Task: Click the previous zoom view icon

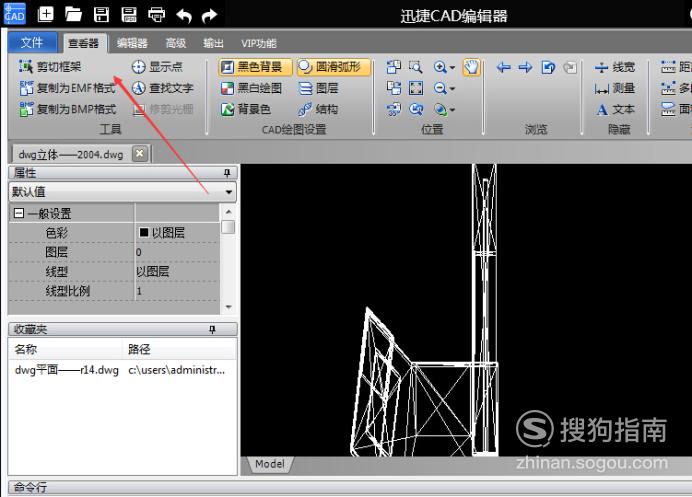Action: 416,109
